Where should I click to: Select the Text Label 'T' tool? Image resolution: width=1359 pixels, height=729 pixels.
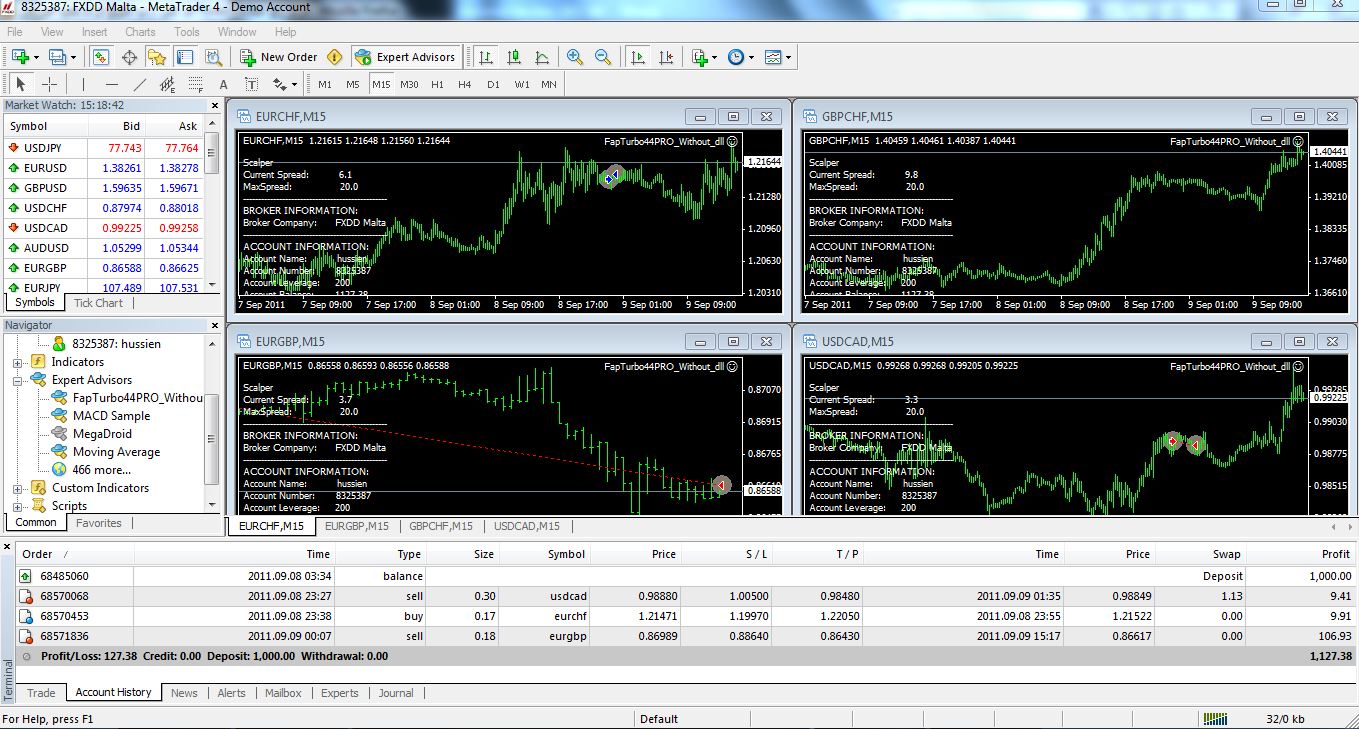(251, 84)
